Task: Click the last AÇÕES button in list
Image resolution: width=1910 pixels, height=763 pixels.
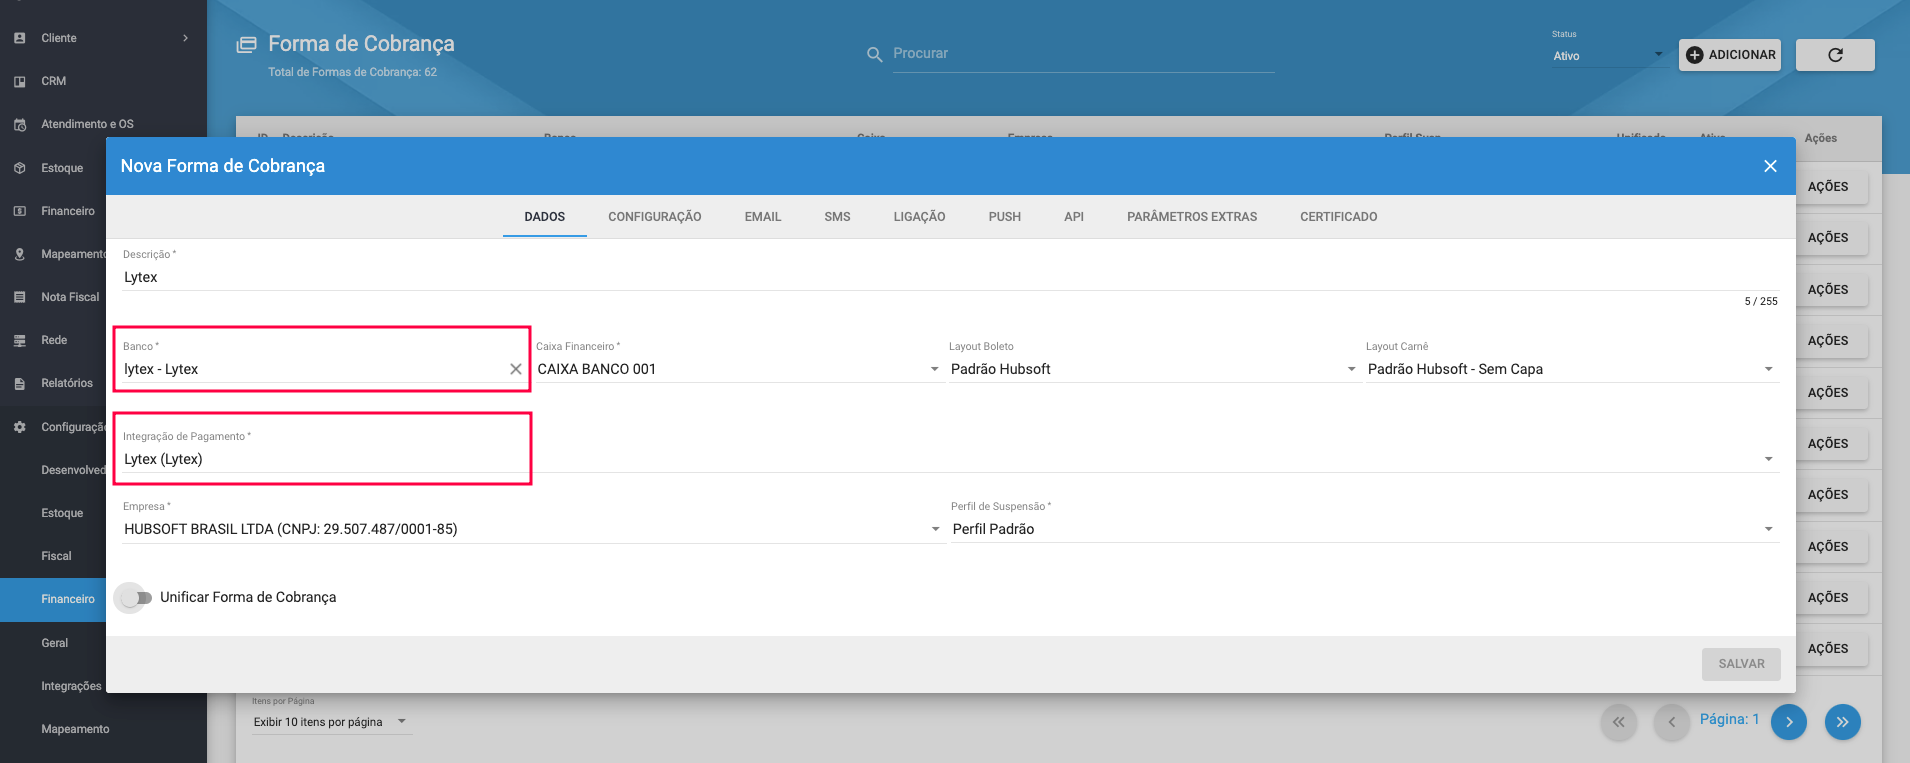Action: 1828,649
